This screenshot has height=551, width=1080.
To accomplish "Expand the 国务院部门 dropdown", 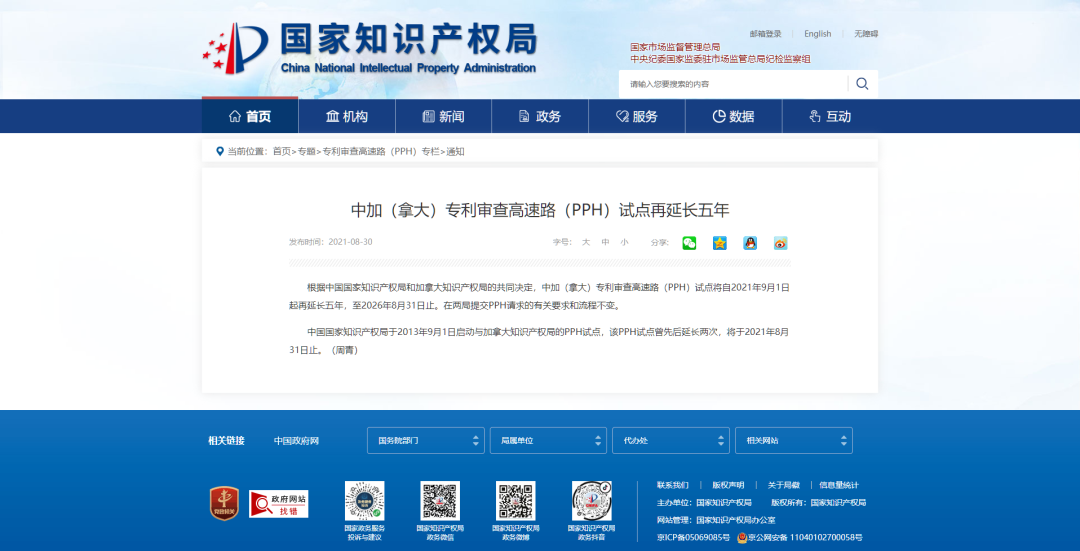I will 426,440.
